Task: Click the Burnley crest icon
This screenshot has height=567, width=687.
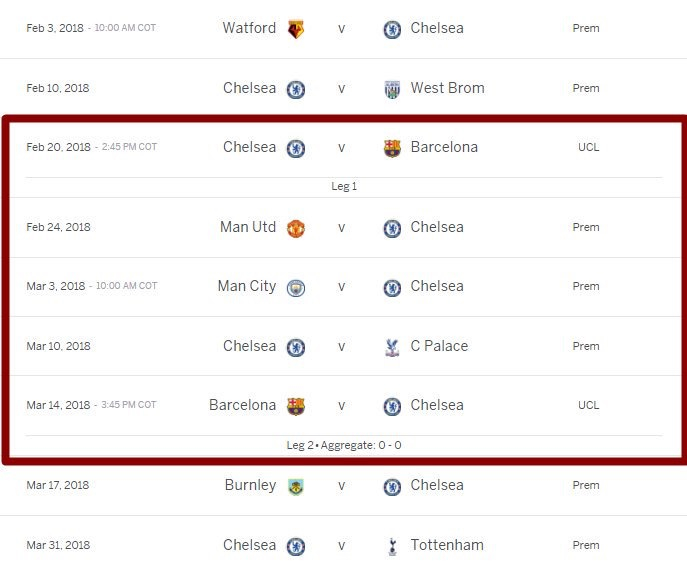Action: (296, 487)
